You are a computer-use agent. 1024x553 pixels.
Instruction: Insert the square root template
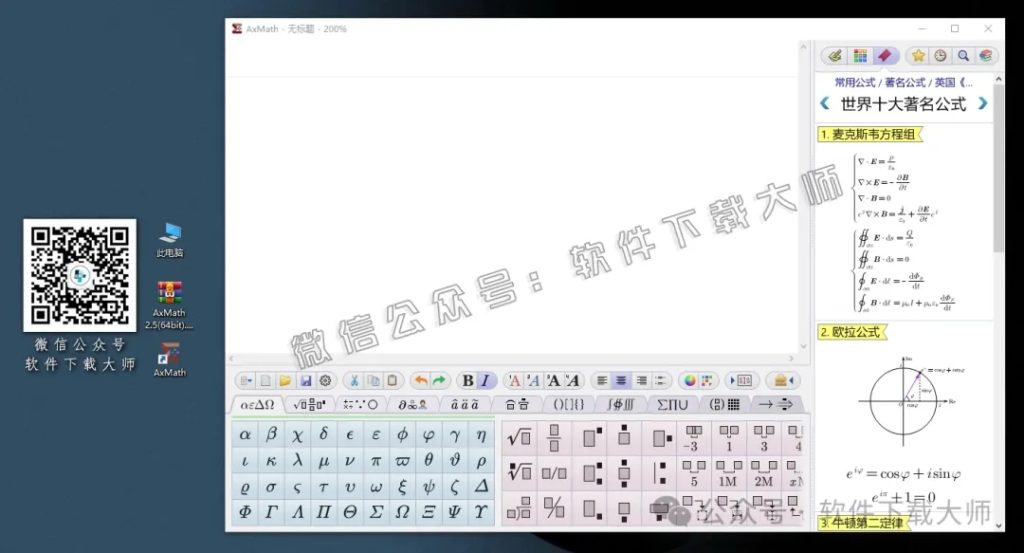[519, 437]
